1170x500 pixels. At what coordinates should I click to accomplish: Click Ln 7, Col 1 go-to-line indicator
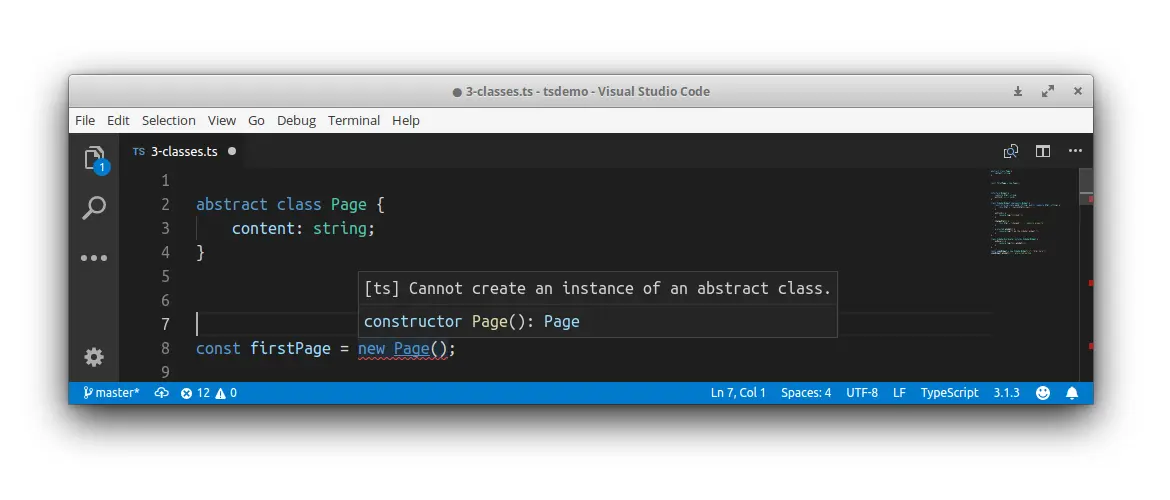click(738, 393)
